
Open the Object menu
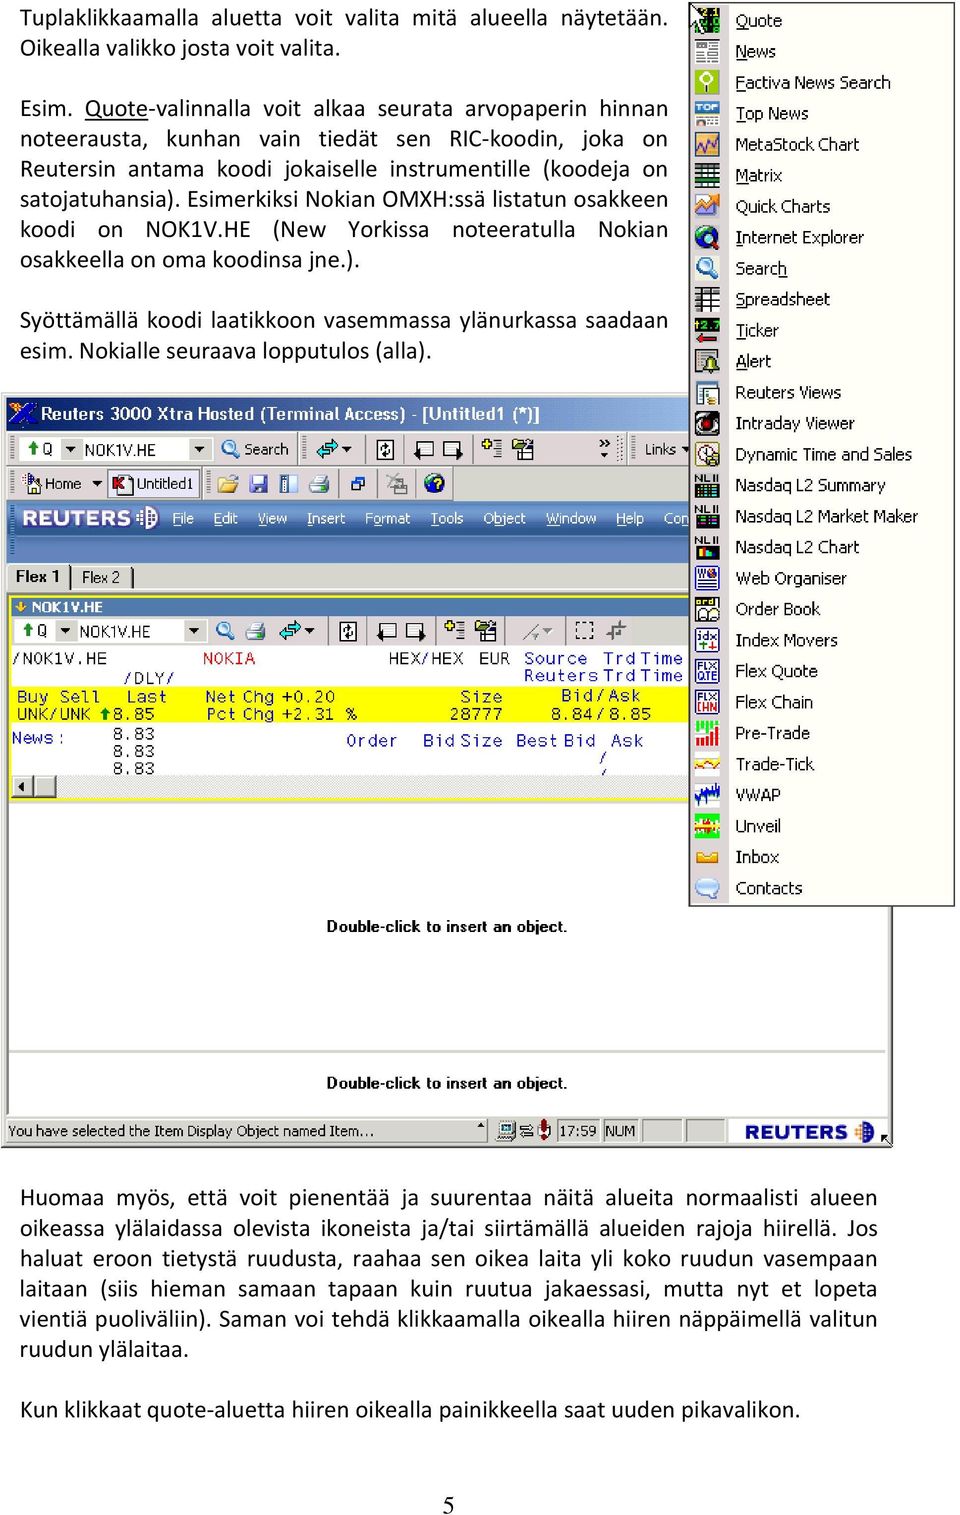[x=504, y=518]
